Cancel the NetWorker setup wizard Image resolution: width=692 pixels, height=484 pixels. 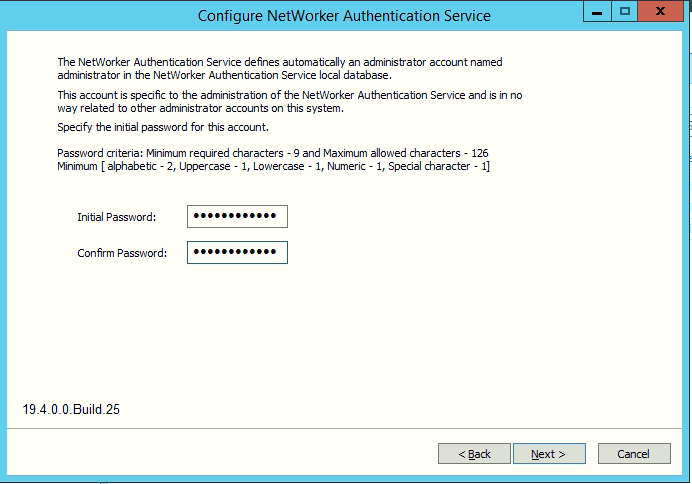(634, 454)
